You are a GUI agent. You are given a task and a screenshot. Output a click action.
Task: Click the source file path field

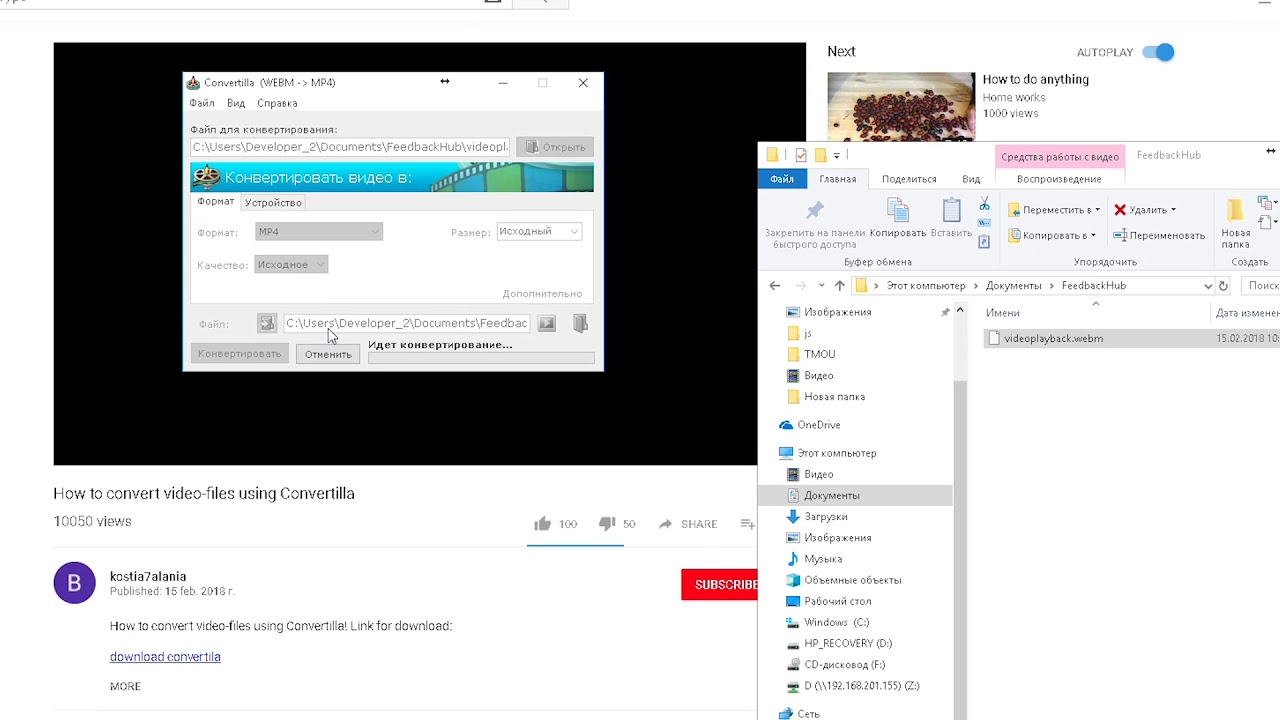tap(350, 147)
